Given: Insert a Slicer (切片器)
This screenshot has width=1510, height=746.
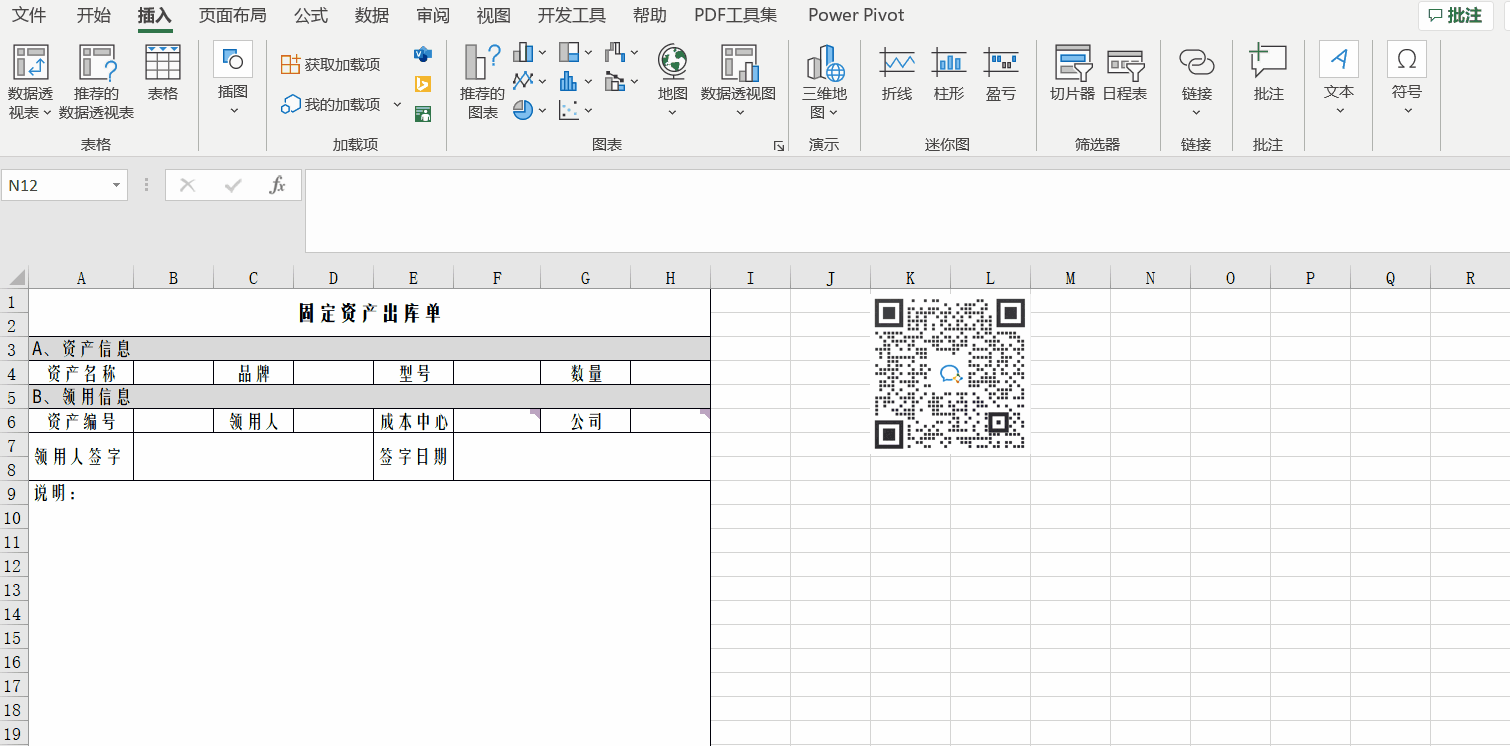Looking at the screenshot, I should 1073,73.
